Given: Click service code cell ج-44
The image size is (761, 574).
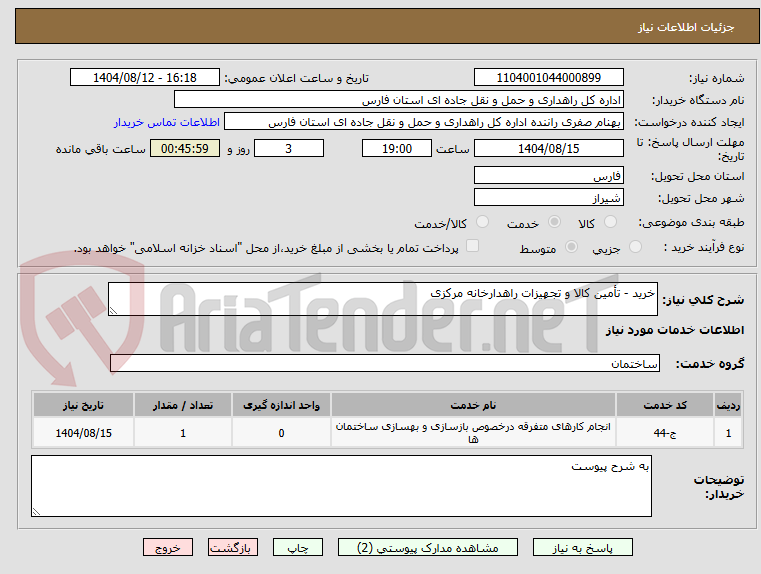Looking at the screenshot, I should 665,433.
